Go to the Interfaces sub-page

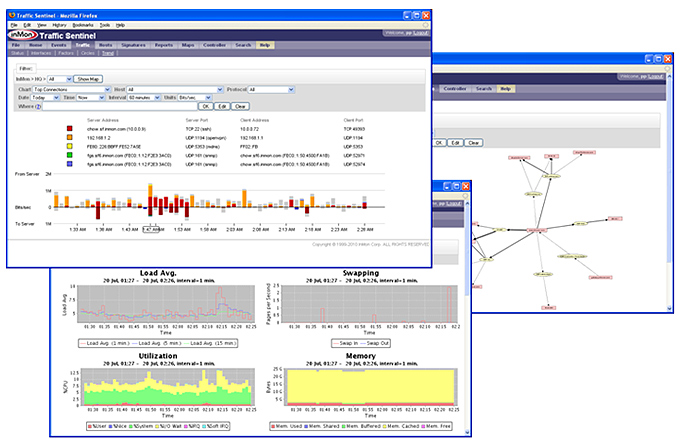(x=41, y=53)
